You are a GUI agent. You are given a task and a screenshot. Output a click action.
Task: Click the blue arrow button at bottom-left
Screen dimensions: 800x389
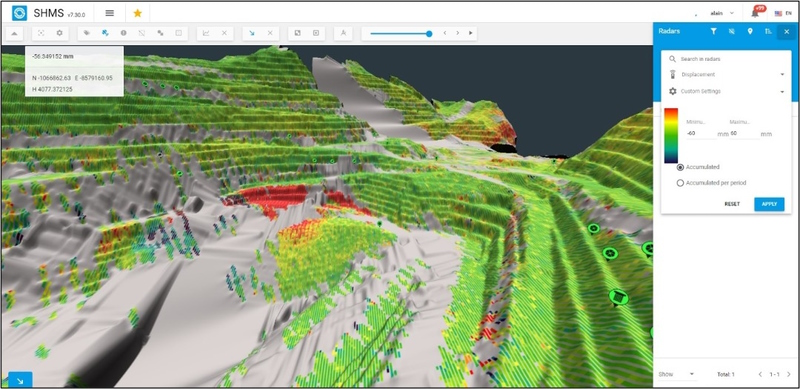coord(20,380)
